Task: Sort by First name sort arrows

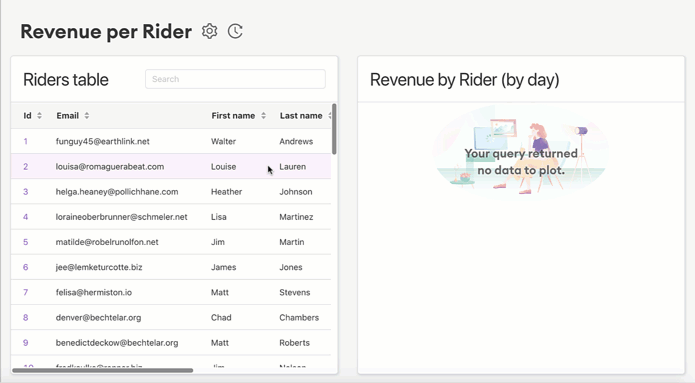Action: click(x=263, y=116)
